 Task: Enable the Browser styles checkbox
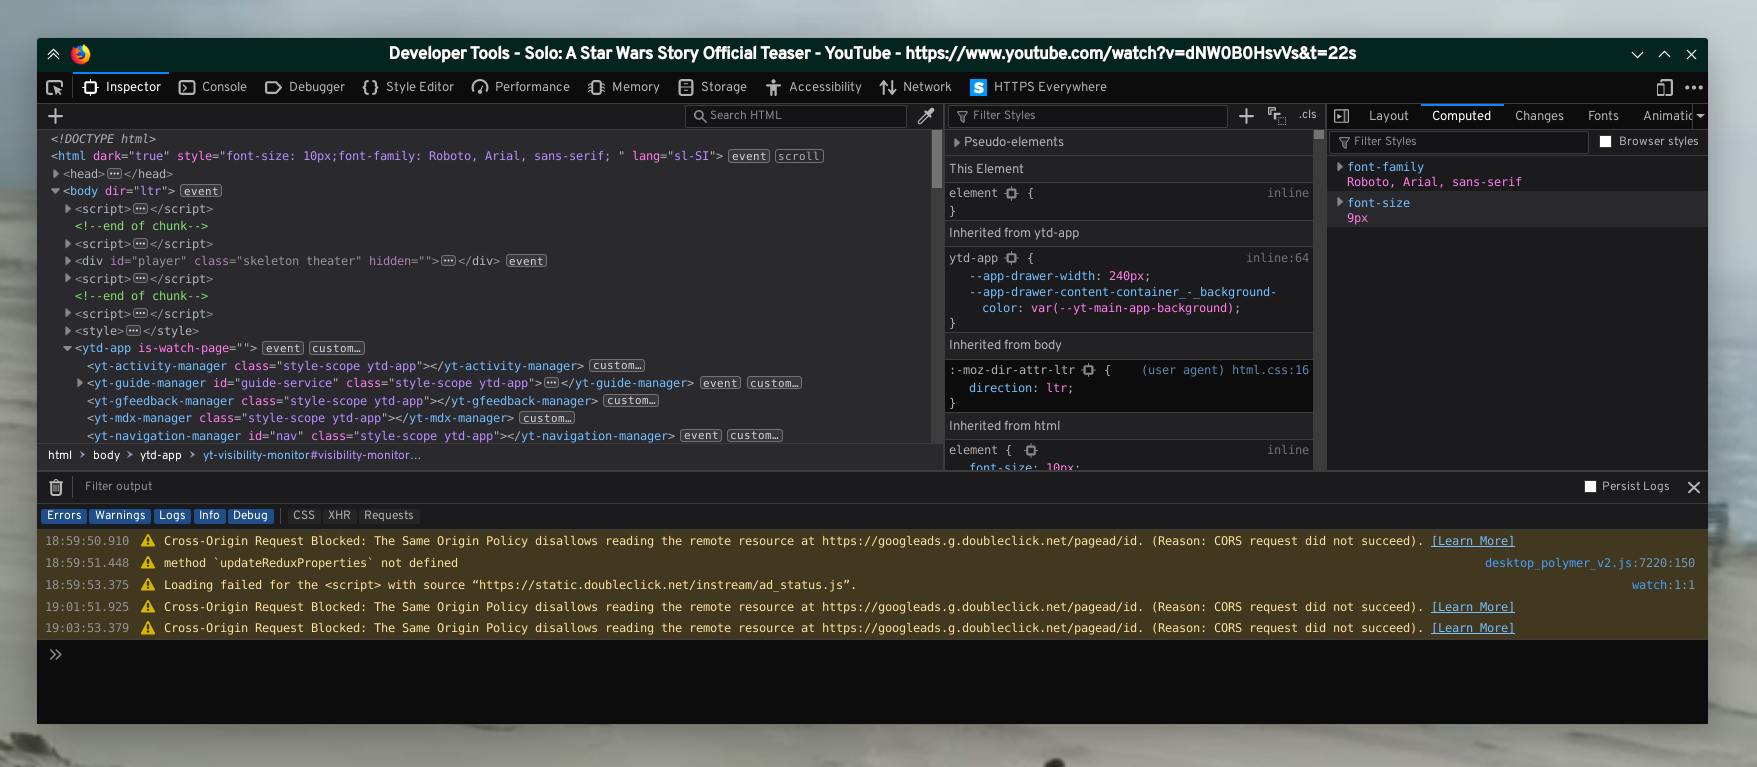point(1605,142)
